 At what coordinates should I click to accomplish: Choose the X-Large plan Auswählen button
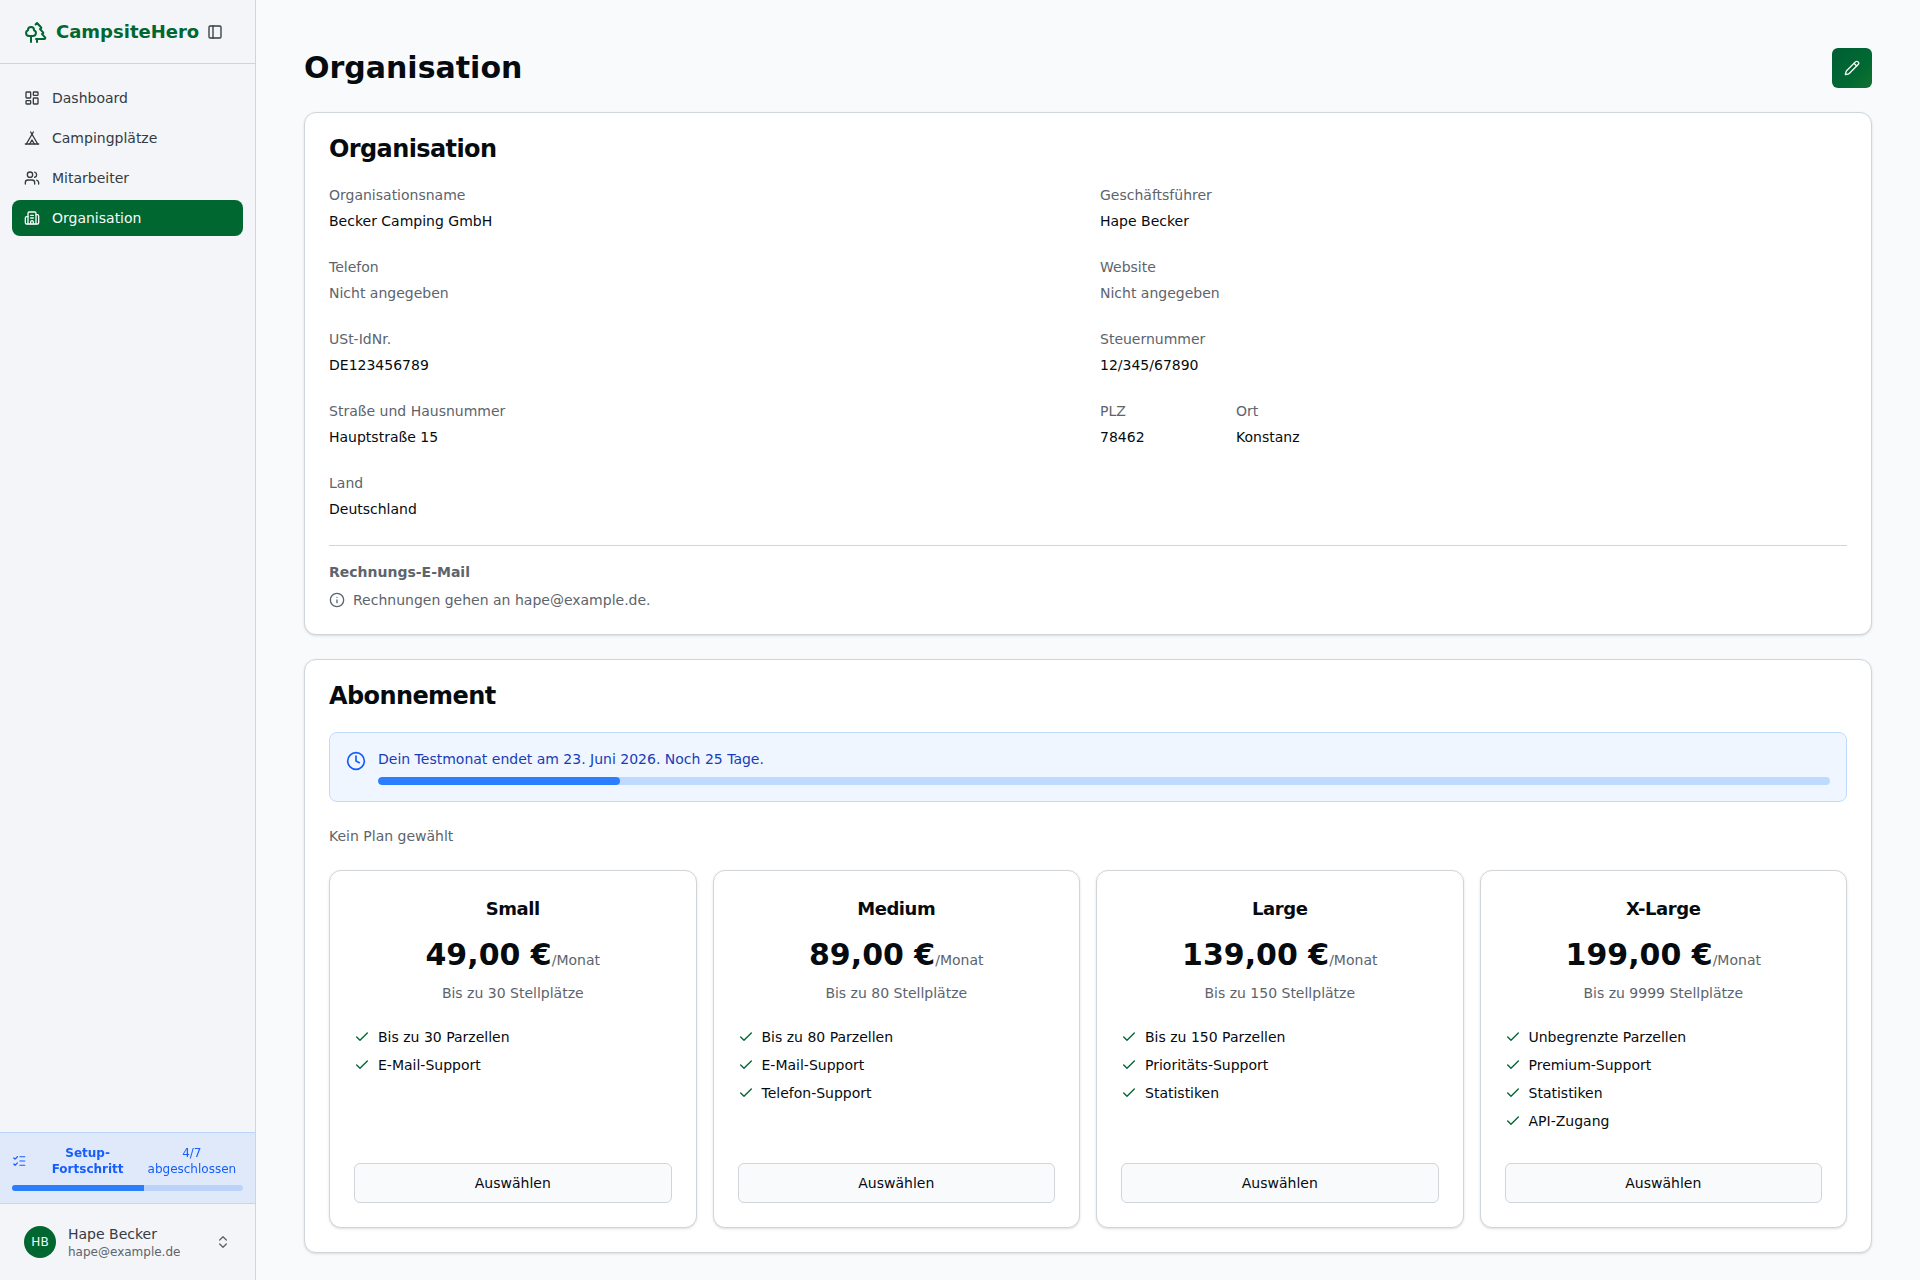[1663, 1183]
